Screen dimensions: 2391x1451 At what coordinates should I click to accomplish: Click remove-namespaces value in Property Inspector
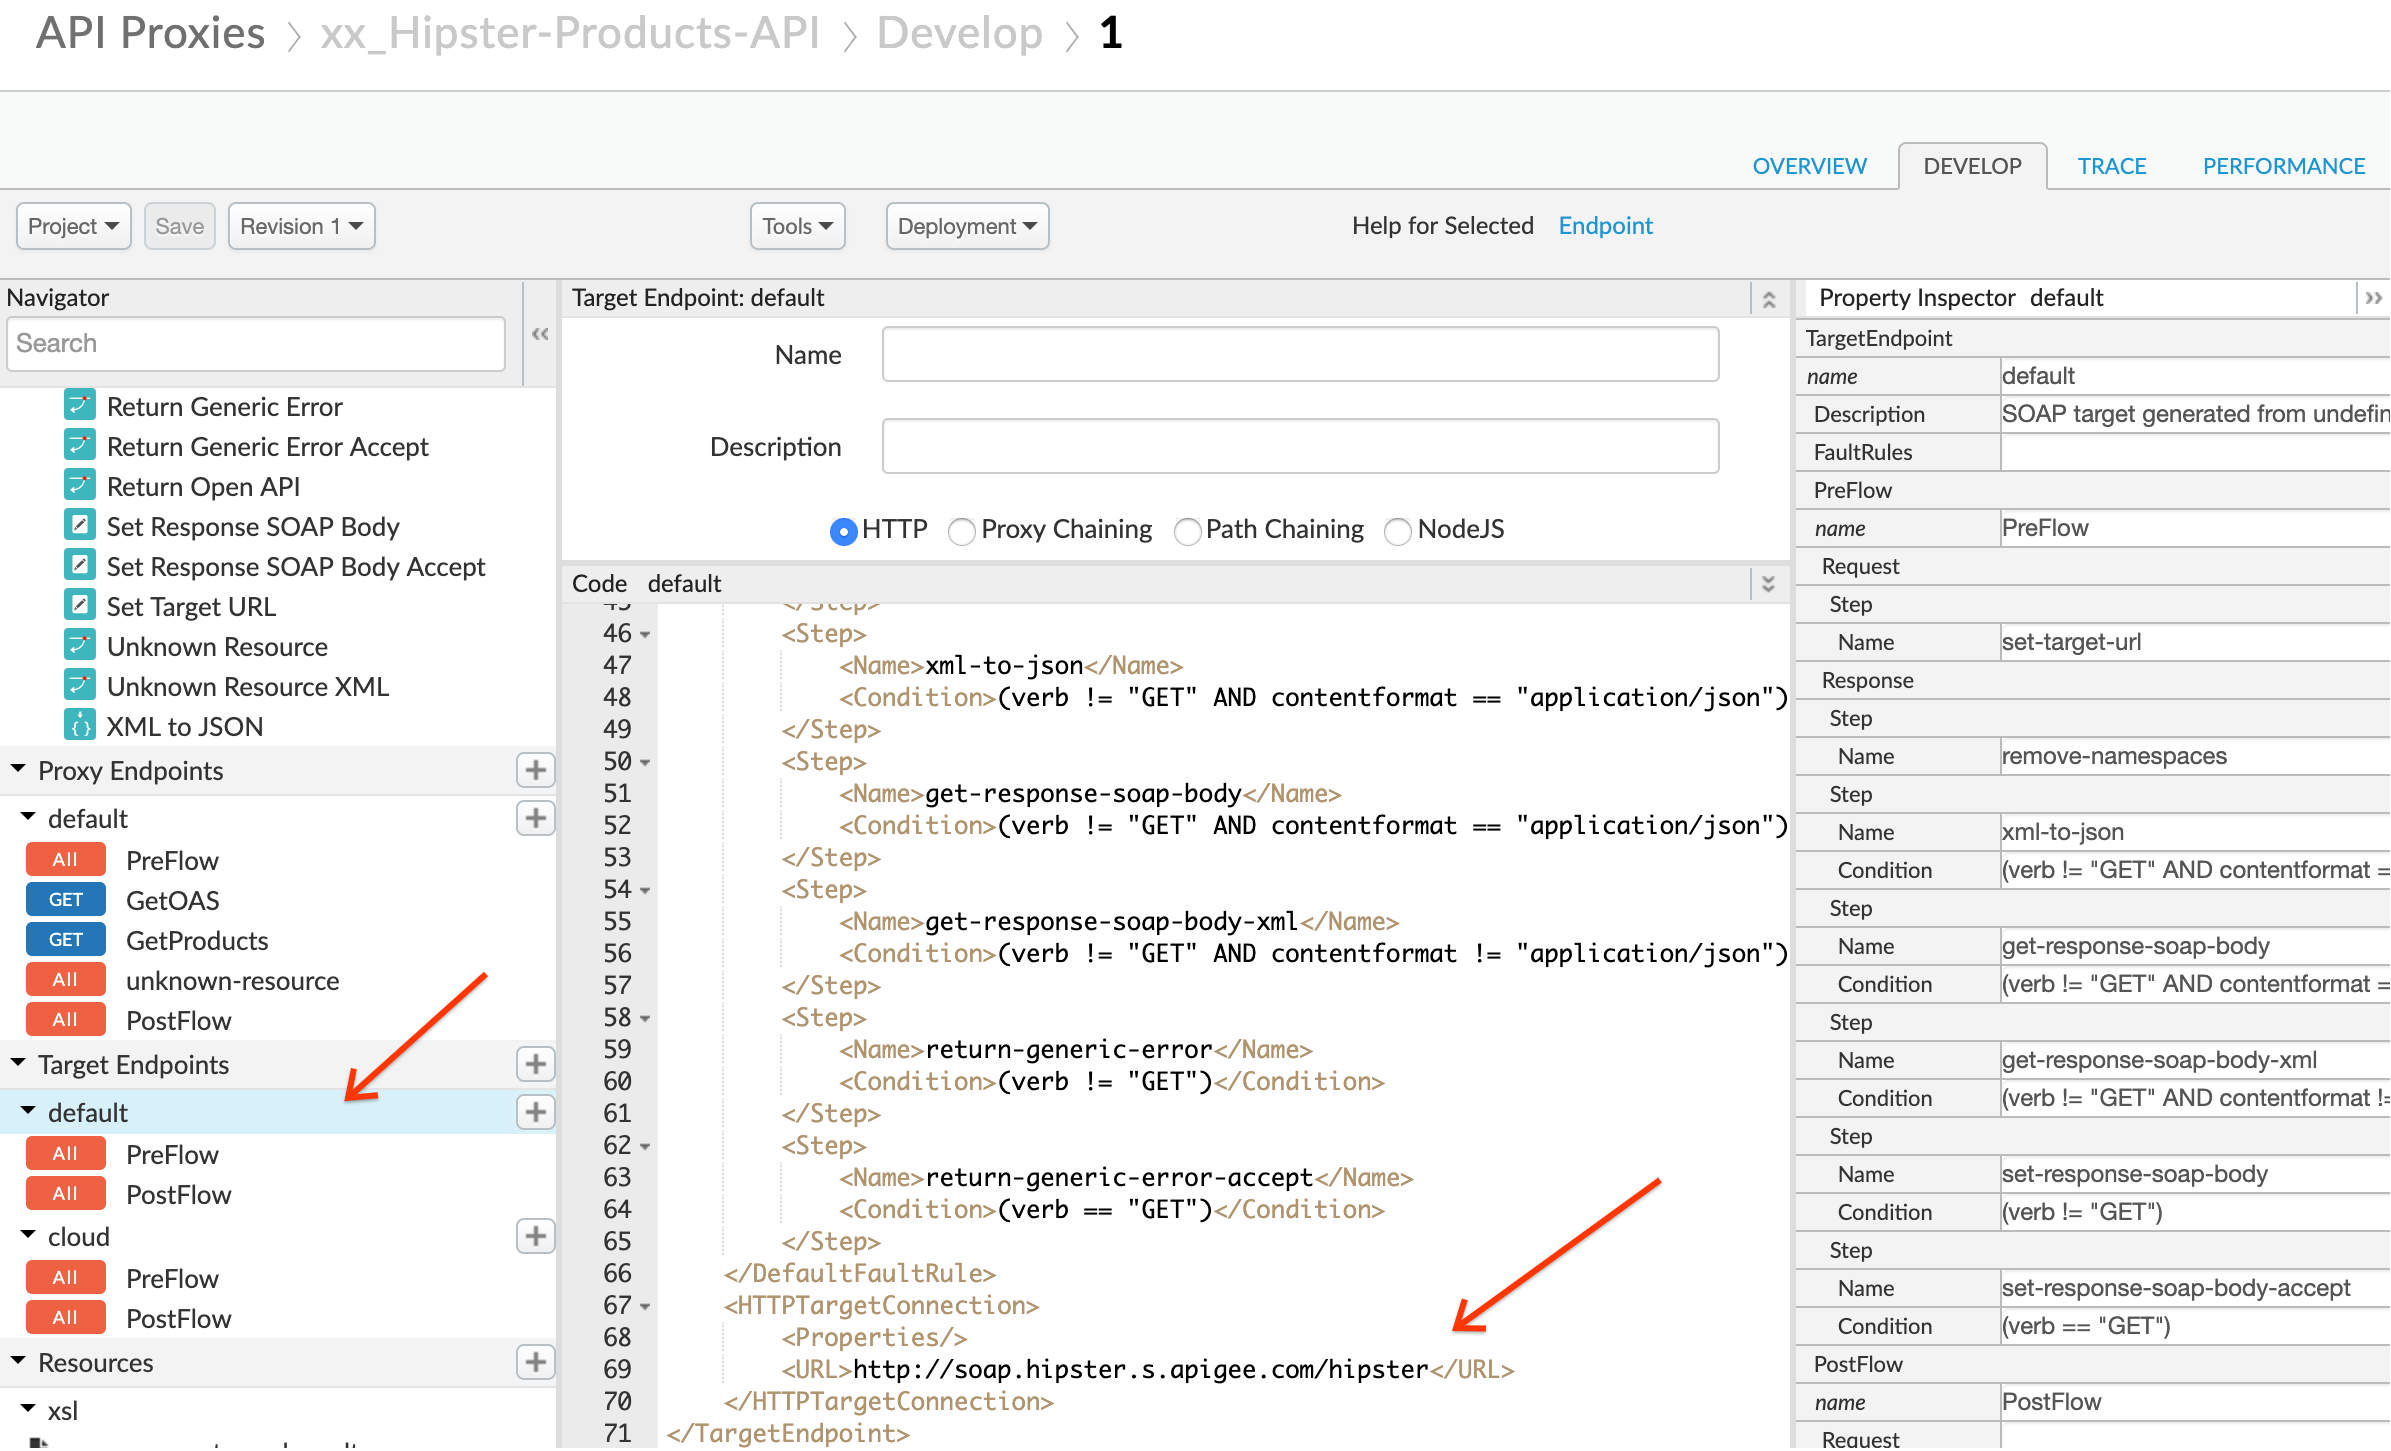[2114, 756]
